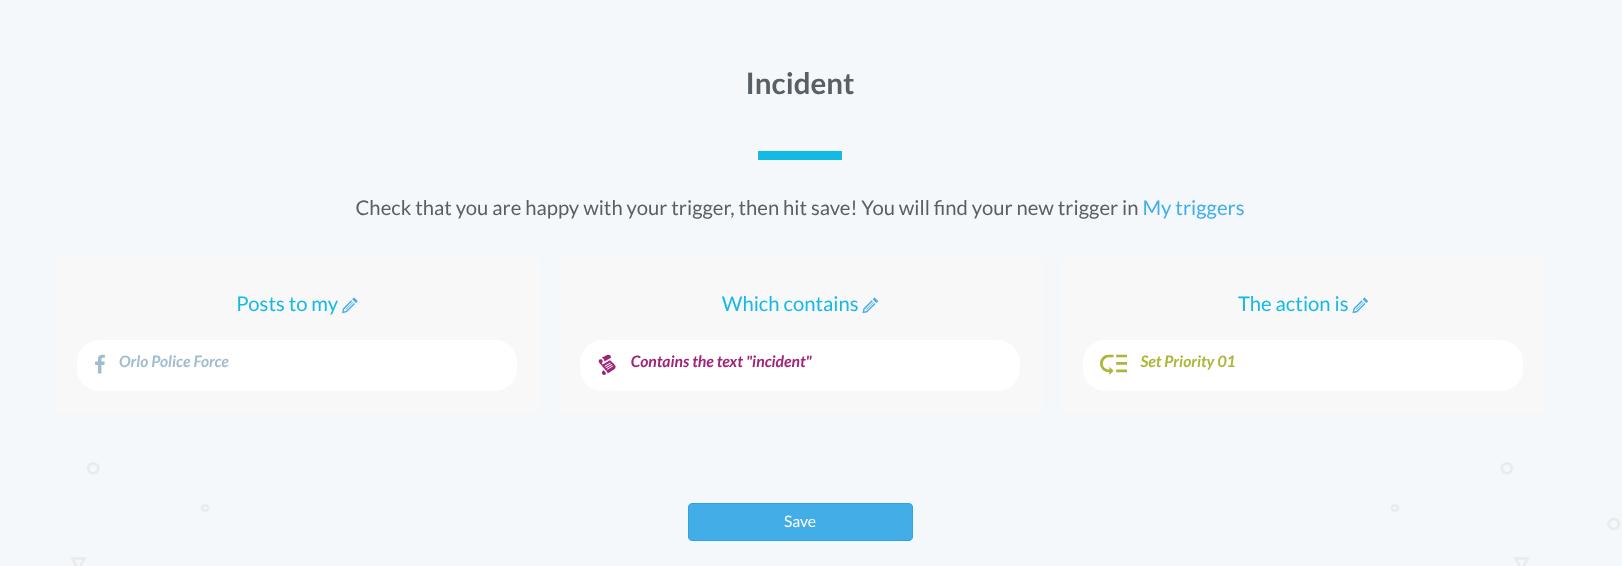The width and height of the screenshot is (1622, 566).
Task: Edit the "Posts to my" section heading
Action: point(286,304)
